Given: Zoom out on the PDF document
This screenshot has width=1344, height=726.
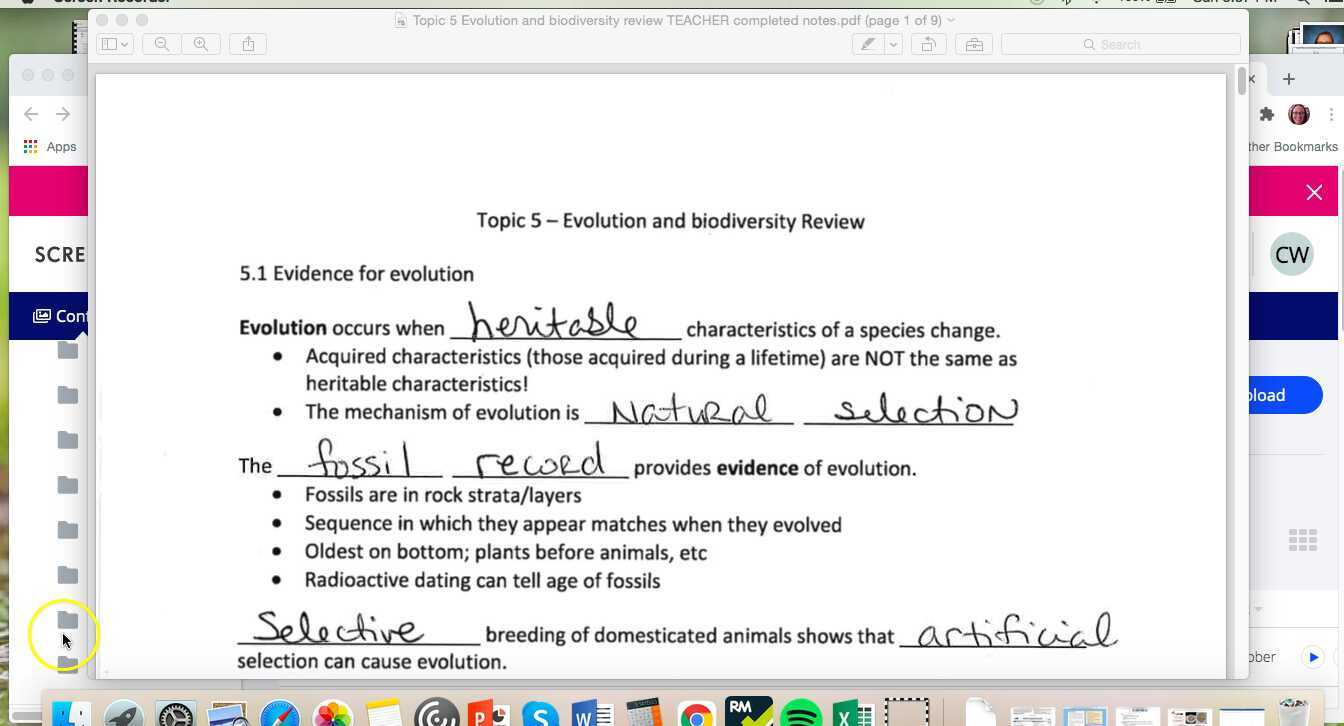Looking at the screenshot, I should pyautogui.click(x=161, y=44).
